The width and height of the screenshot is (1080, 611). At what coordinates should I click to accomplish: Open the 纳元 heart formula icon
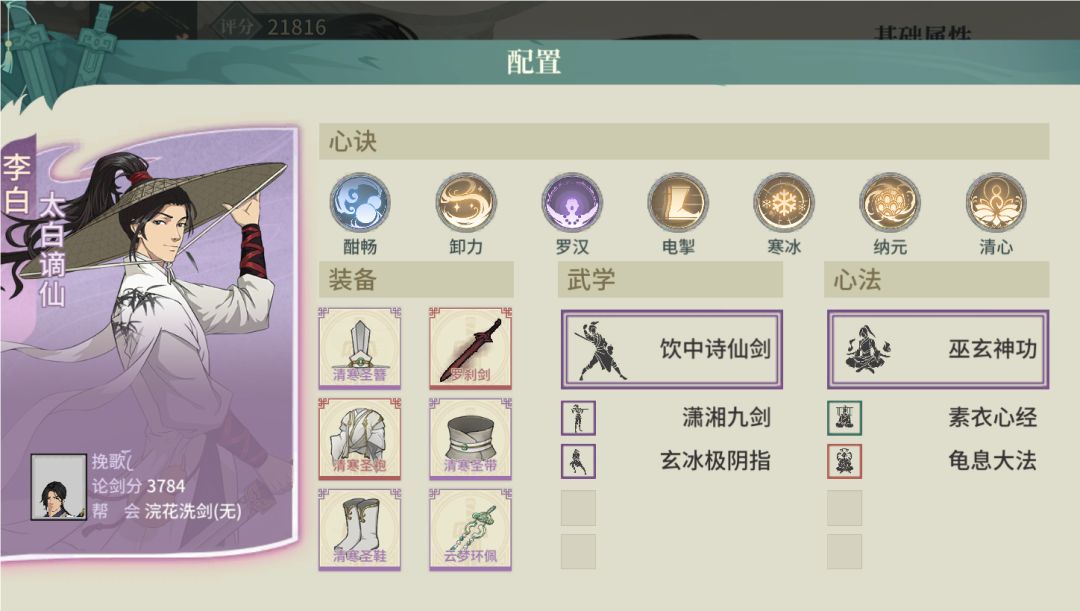(890, 203)
